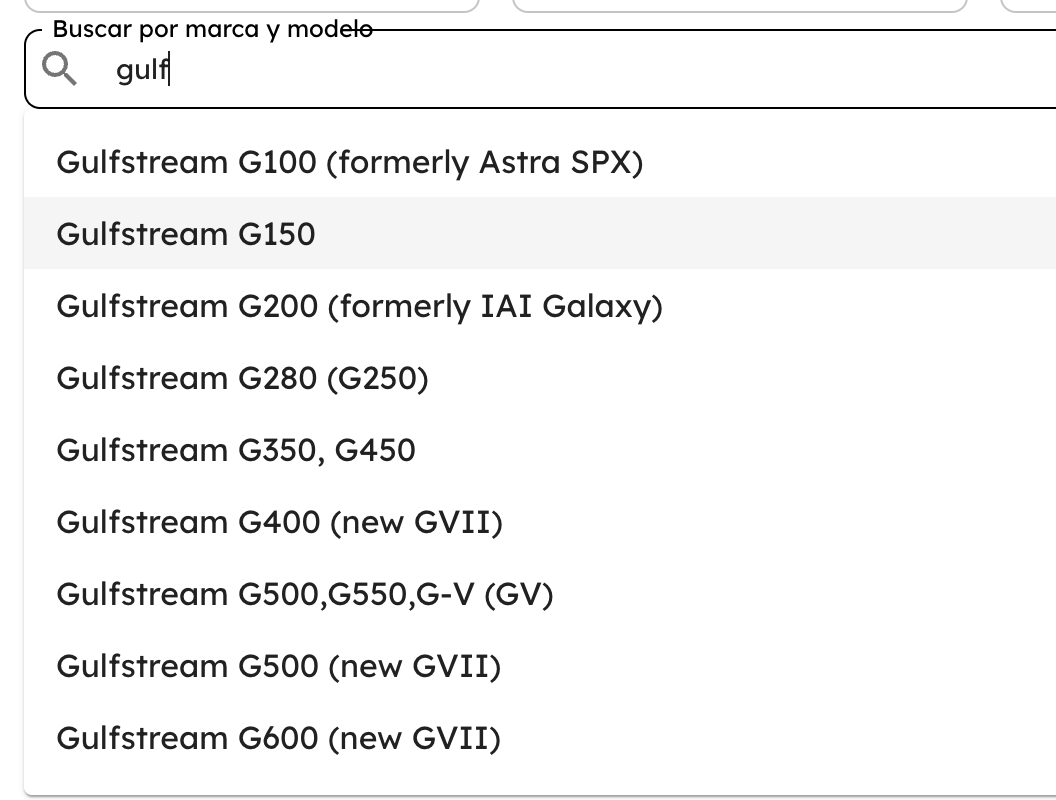Click the first autocomplete suggestion row
The image size is (1056, 800).
point(350,162)
